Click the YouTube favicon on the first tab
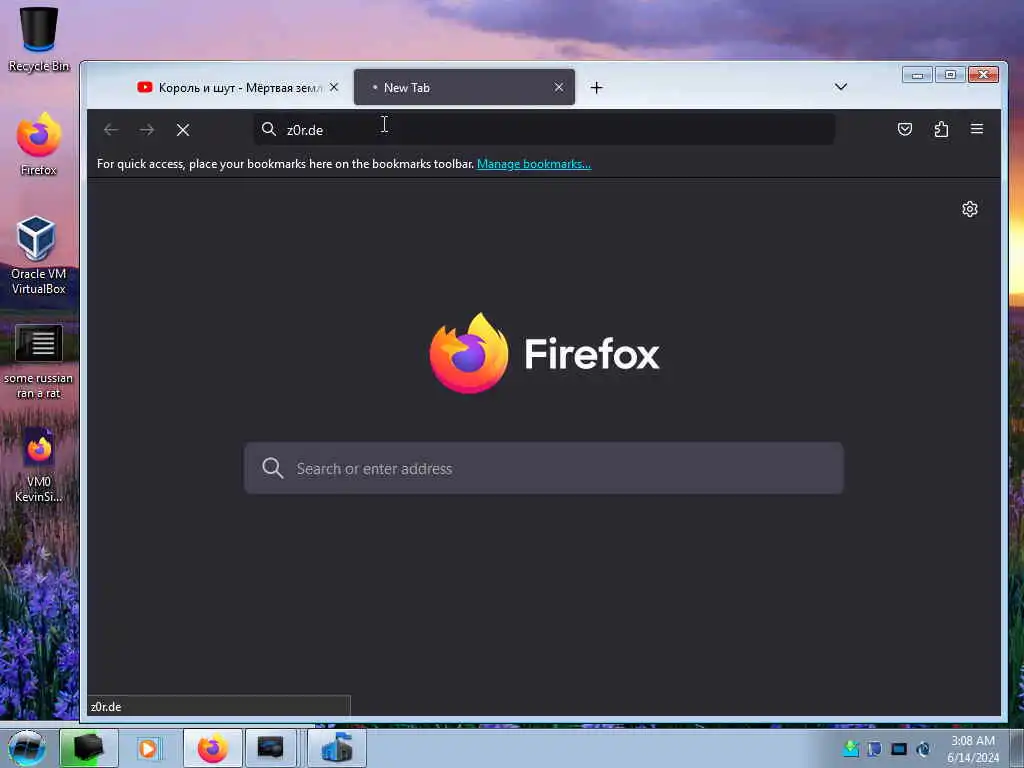Image resolution: width=1024 pixels, height=768 pixels. [145, 87]
